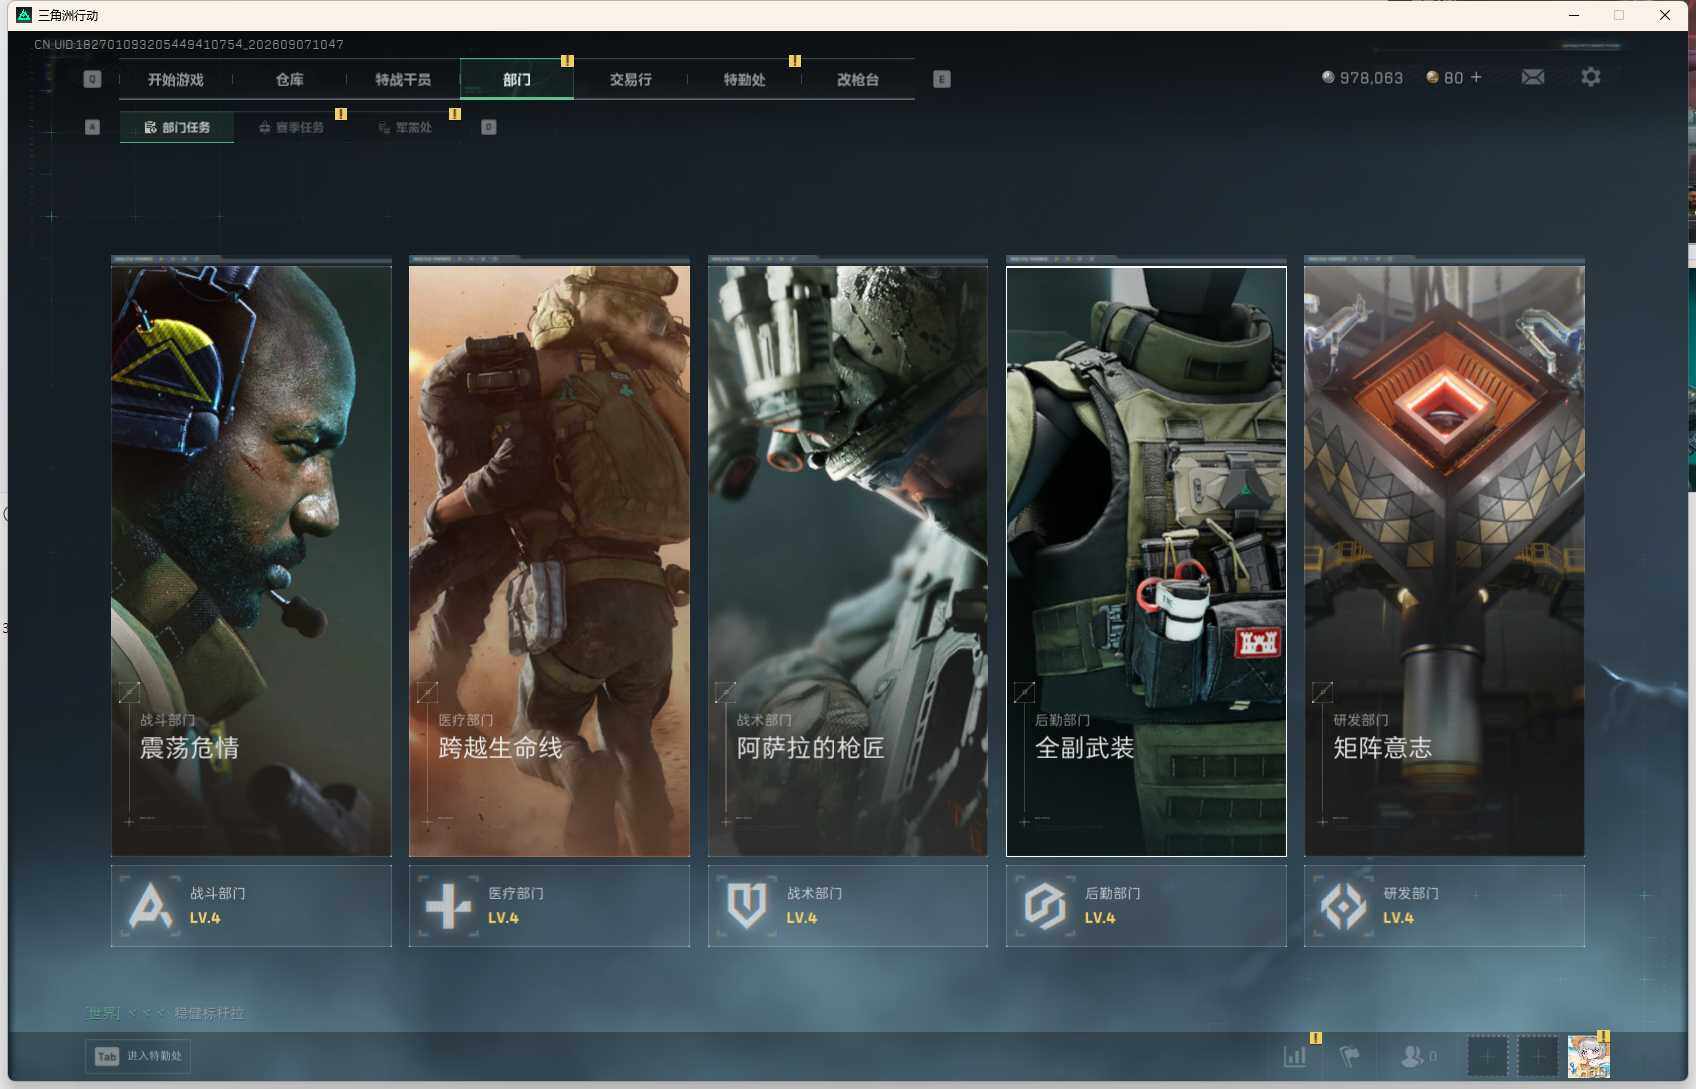Open the 特勤处 tab

tap(745, 79)
